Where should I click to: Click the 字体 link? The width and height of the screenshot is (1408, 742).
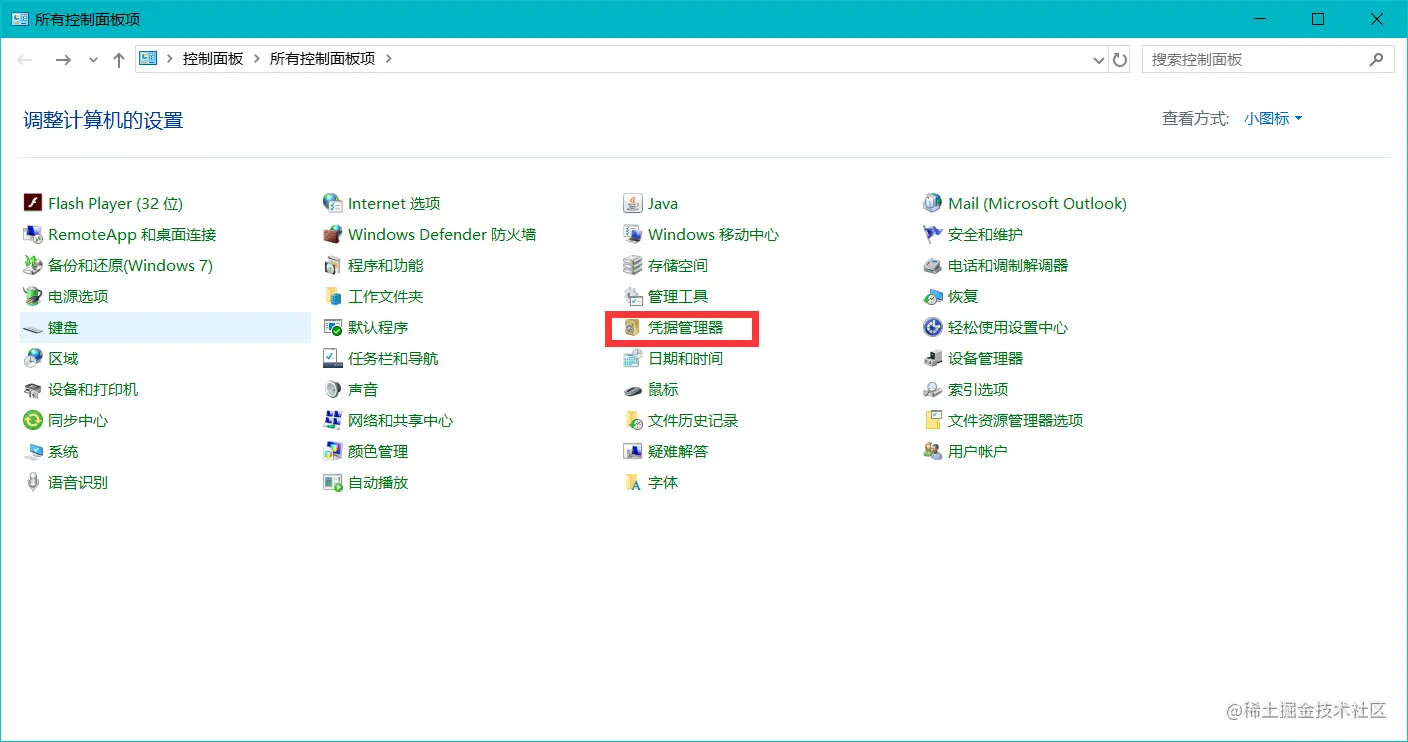663,482
